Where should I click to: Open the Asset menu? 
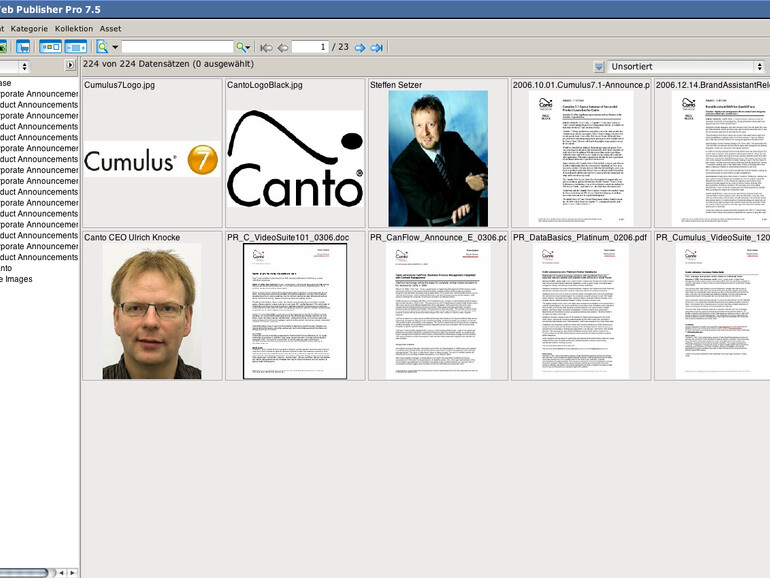pos(110,28)
